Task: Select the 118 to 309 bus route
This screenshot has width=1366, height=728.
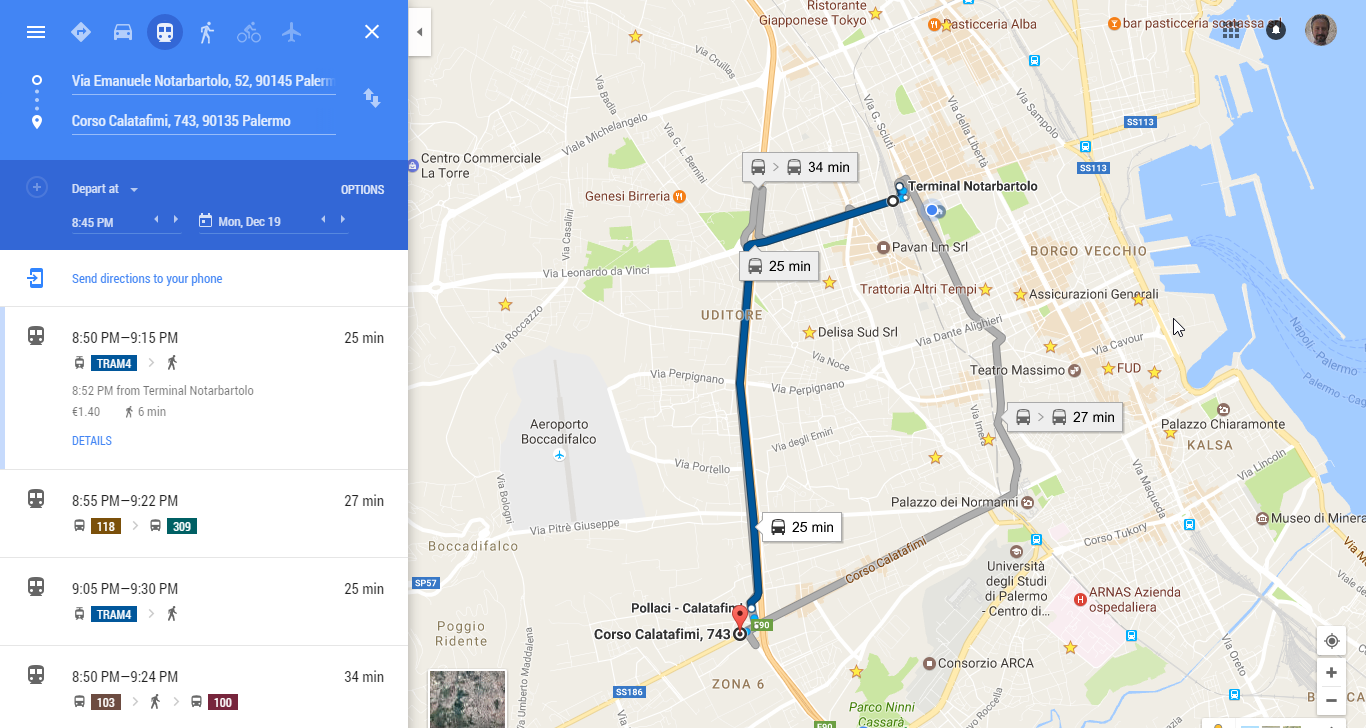Action: [x=204, y=513]
